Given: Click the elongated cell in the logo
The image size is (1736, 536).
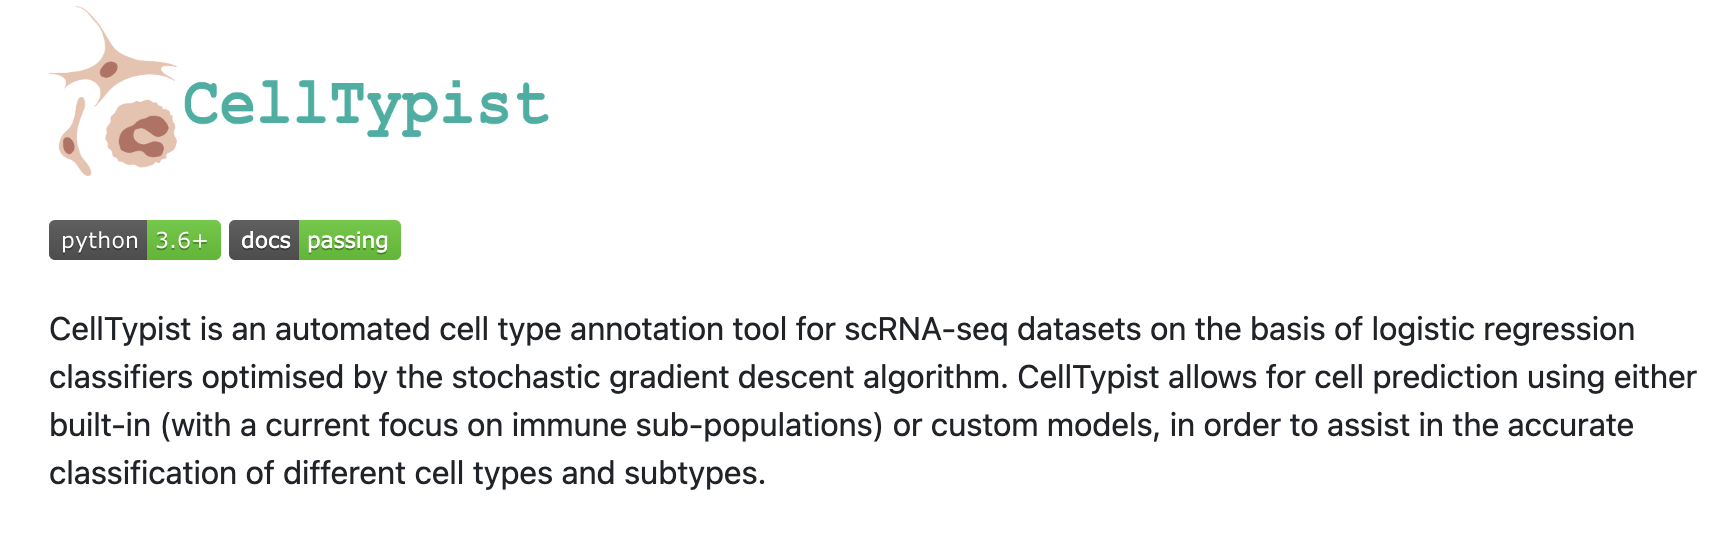Looking at the screenshot, I should pyautogui.click(x=74, y=140).
